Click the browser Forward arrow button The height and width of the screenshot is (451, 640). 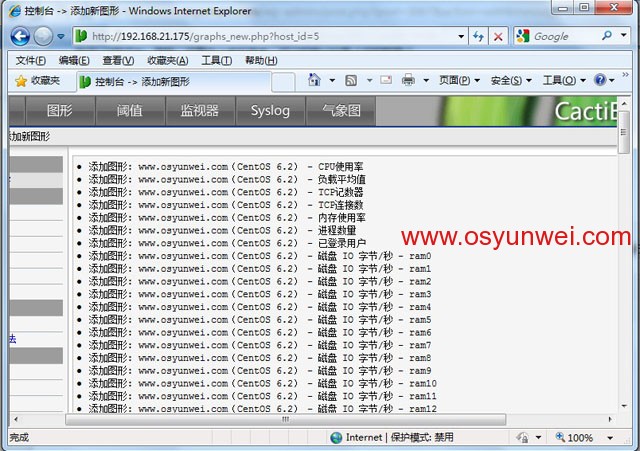point(43,36)
